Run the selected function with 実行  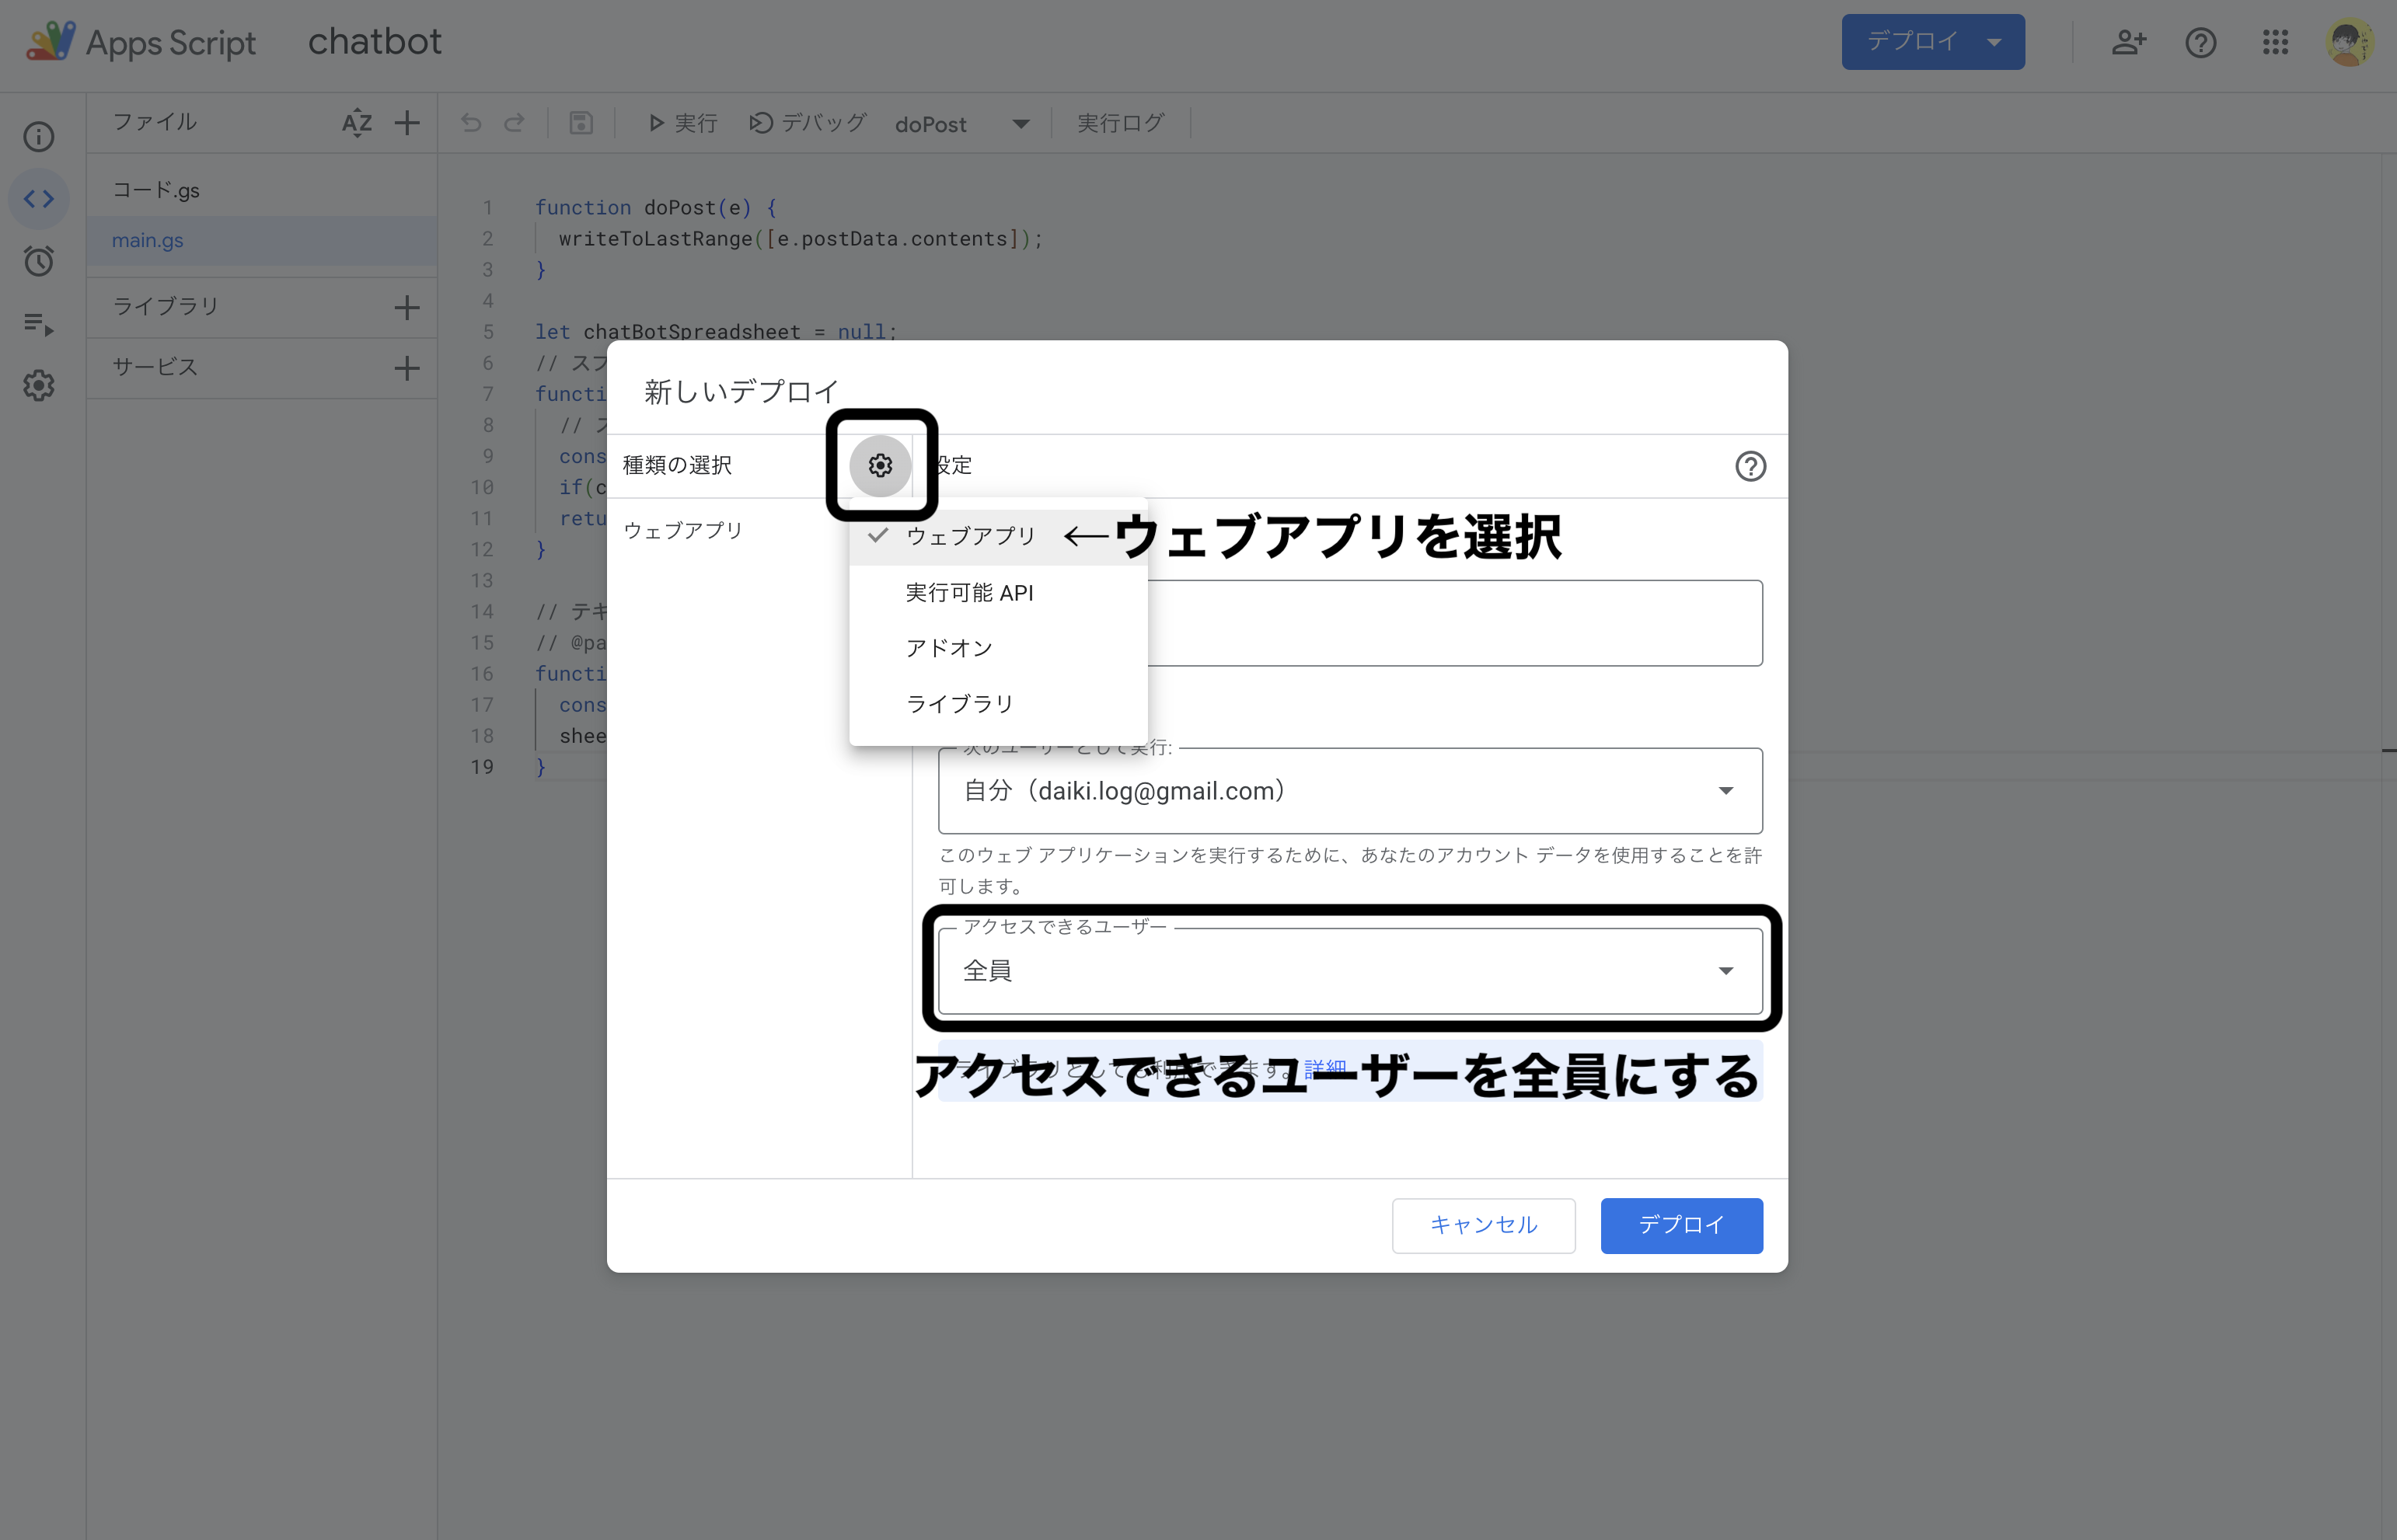pos(683,123)
